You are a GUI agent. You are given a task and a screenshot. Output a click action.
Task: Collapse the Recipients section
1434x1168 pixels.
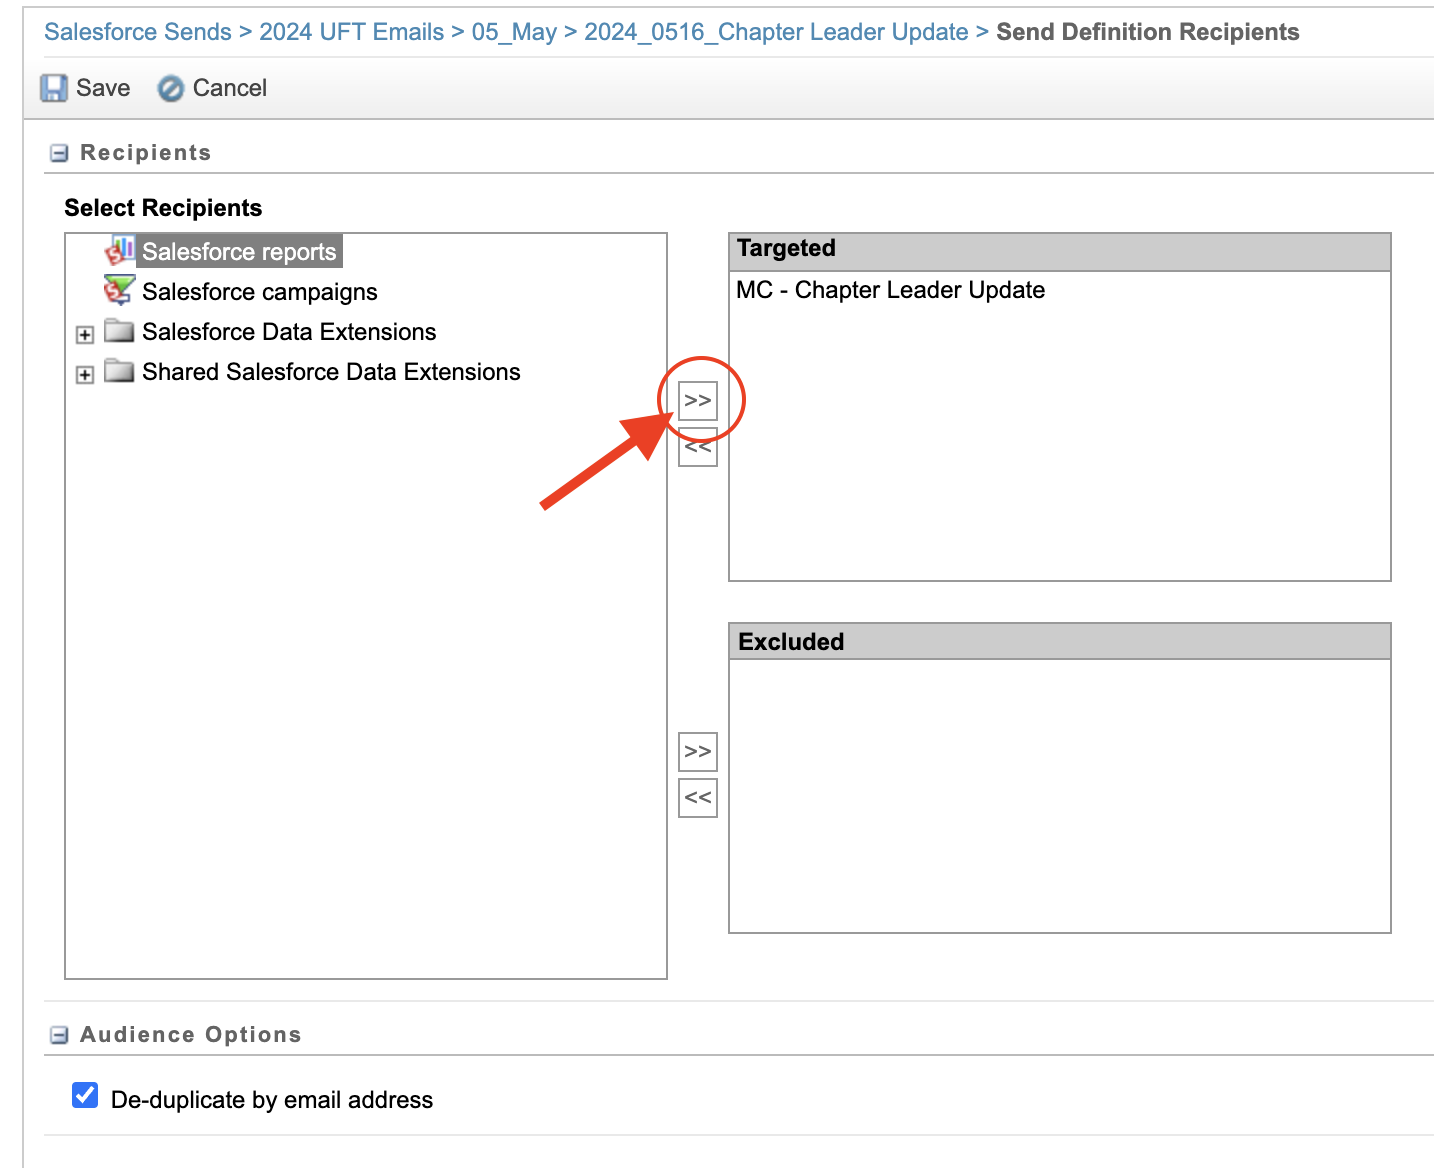59,153
